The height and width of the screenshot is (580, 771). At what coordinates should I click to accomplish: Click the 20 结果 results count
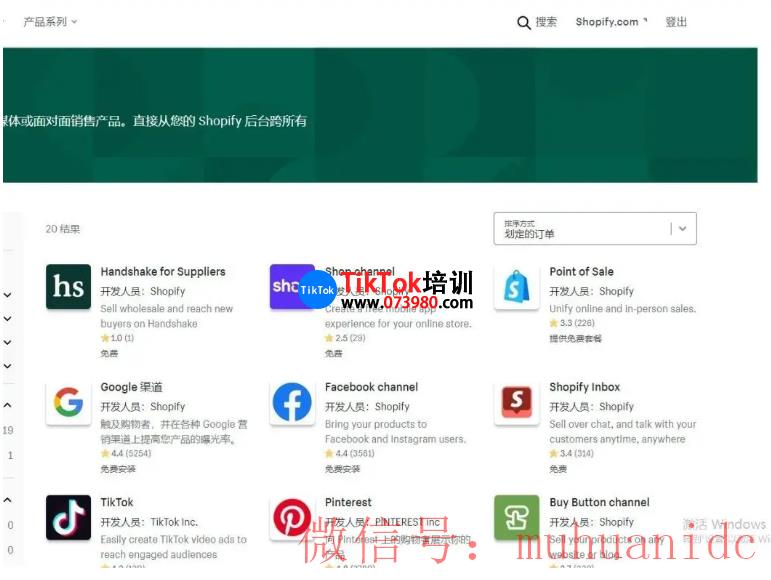click(62, 229)
